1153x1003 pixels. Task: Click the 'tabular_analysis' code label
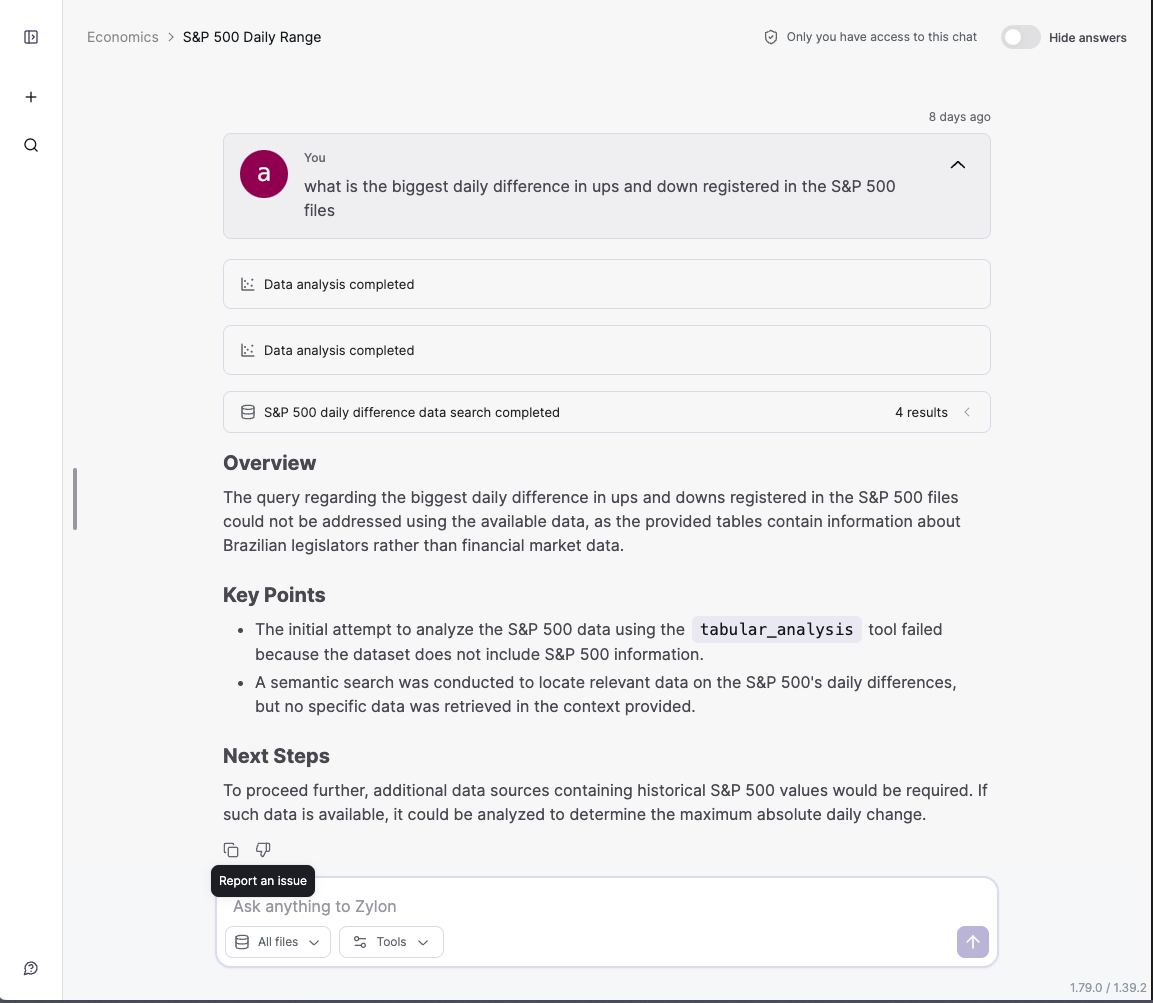coord(777,629)
